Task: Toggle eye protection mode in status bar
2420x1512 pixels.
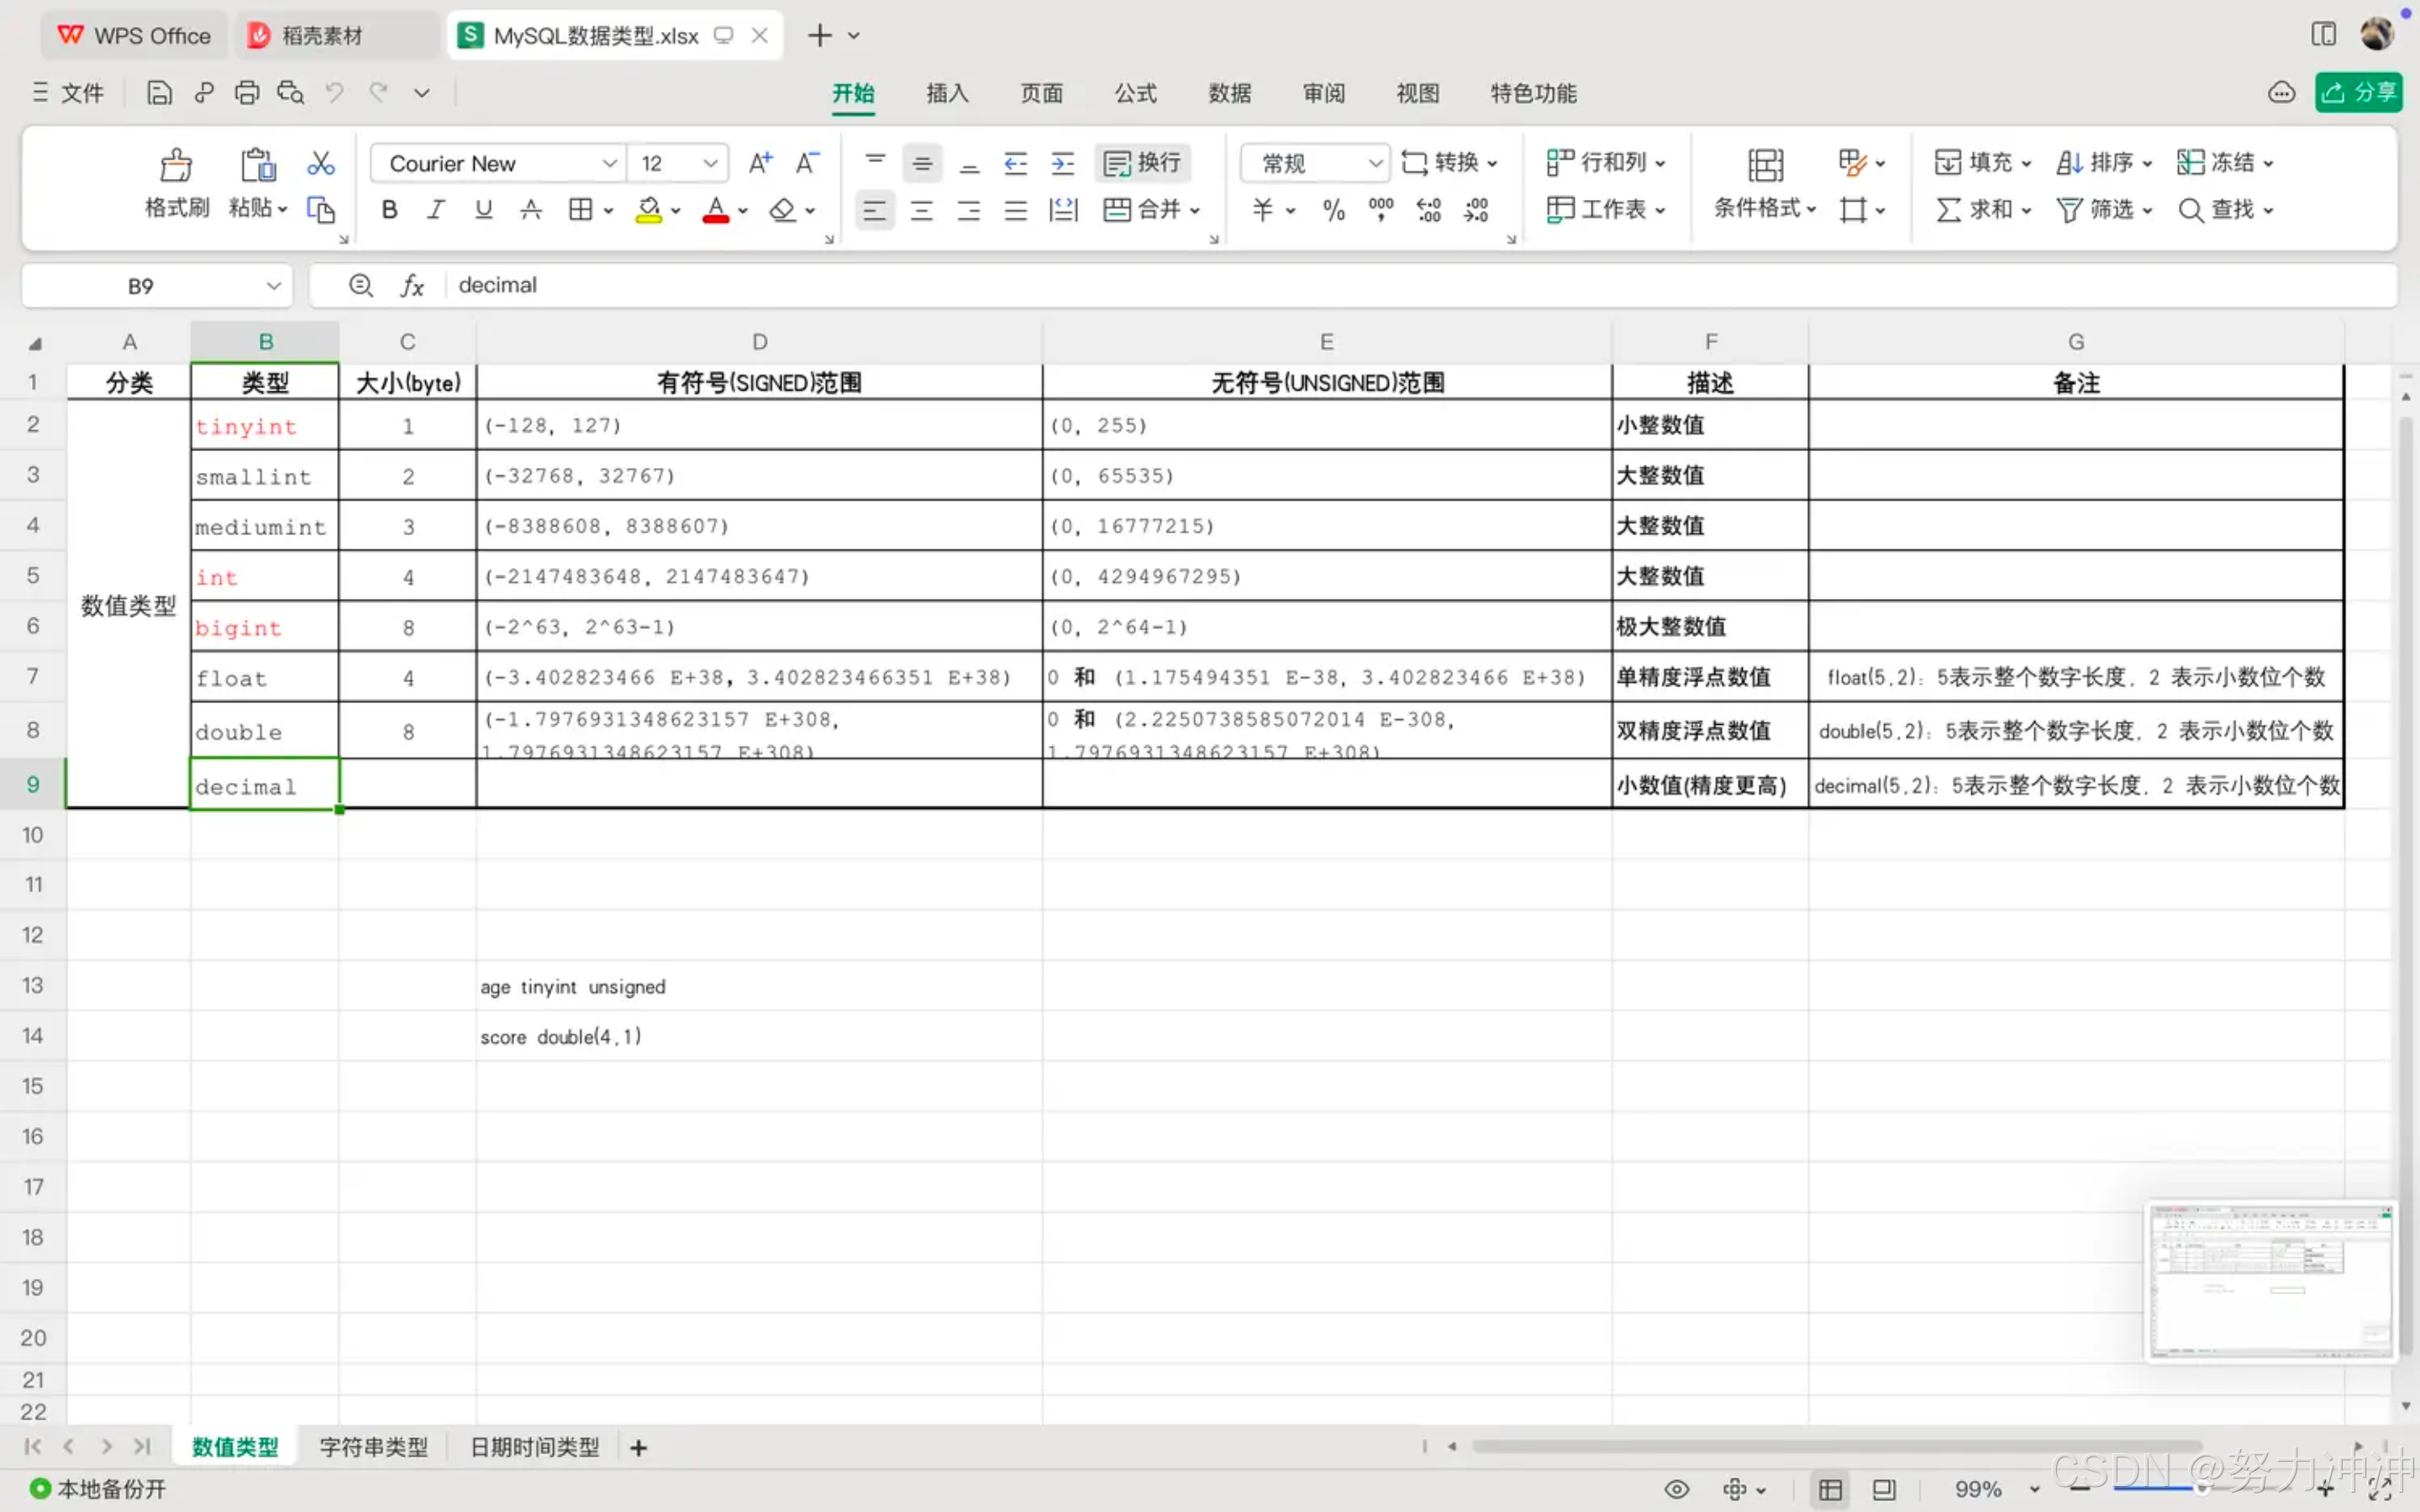Action: point(1676,1489)
